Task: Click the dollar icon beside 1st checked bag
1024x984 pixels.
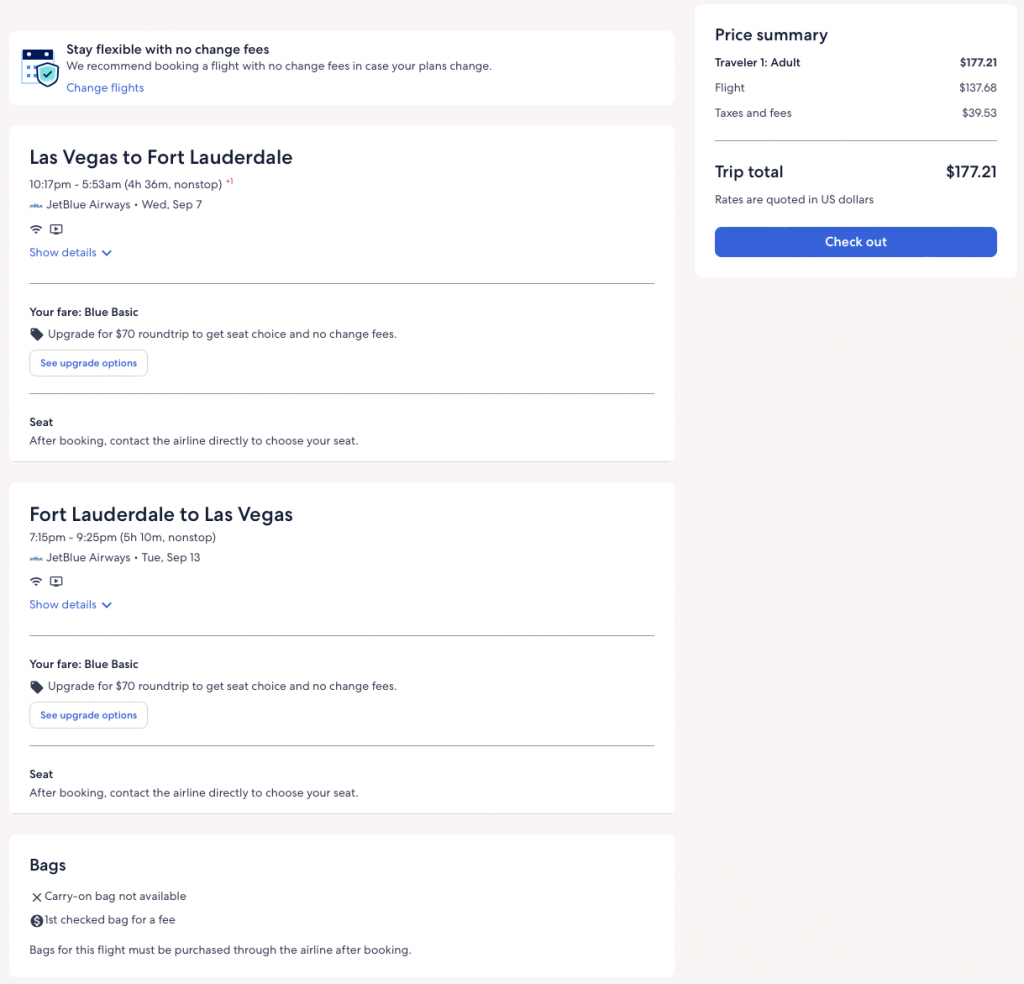Action: click(37, 920)
